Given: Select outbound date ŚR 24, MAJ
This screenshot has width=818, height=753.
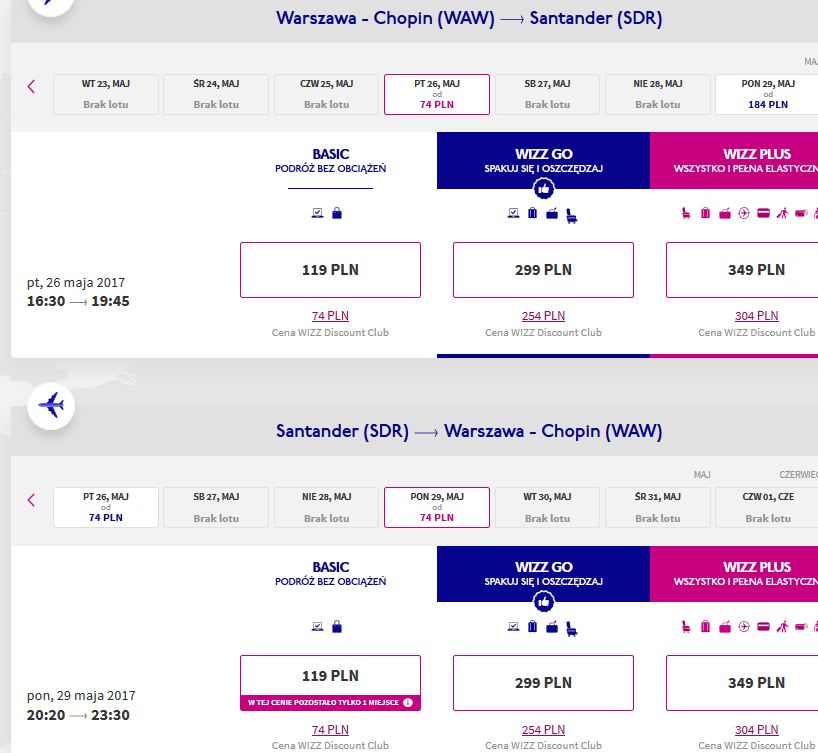Looking at the screenshot, I should click(x=216, y=94).
